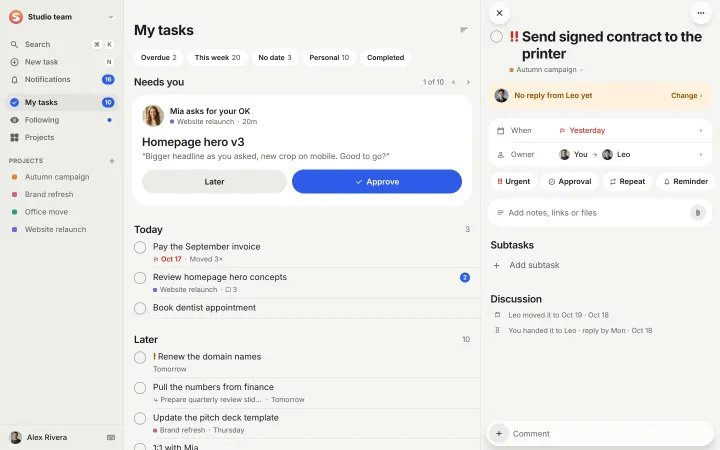Open the Following eye item
Screen dimensions: 720x450
click(62, 120)
